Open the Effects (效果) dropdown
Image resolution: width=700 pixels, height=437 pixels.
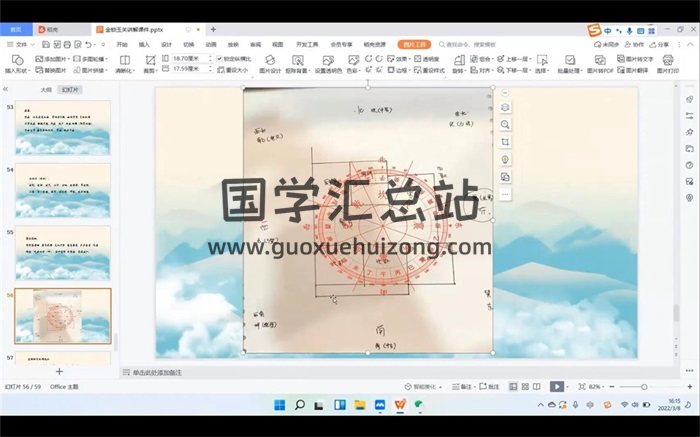(398, 59)
